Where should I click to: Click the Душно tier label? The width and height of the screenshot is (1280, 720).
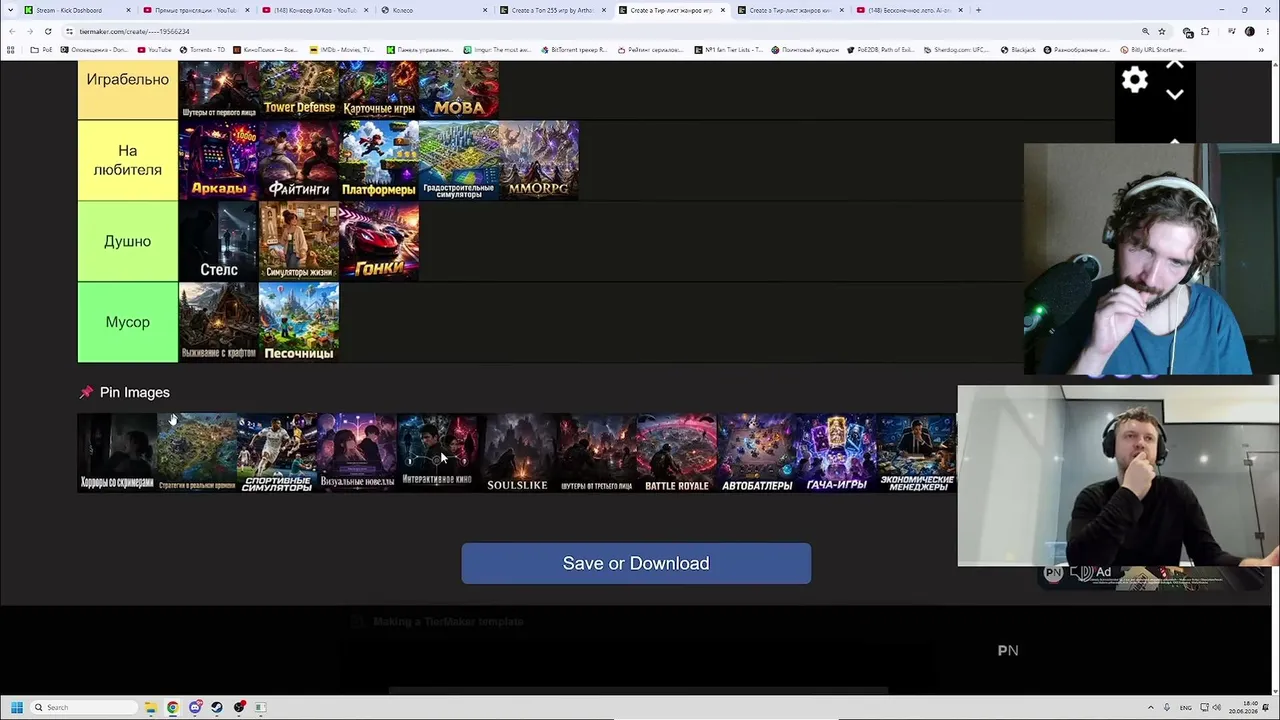(128, 241)
